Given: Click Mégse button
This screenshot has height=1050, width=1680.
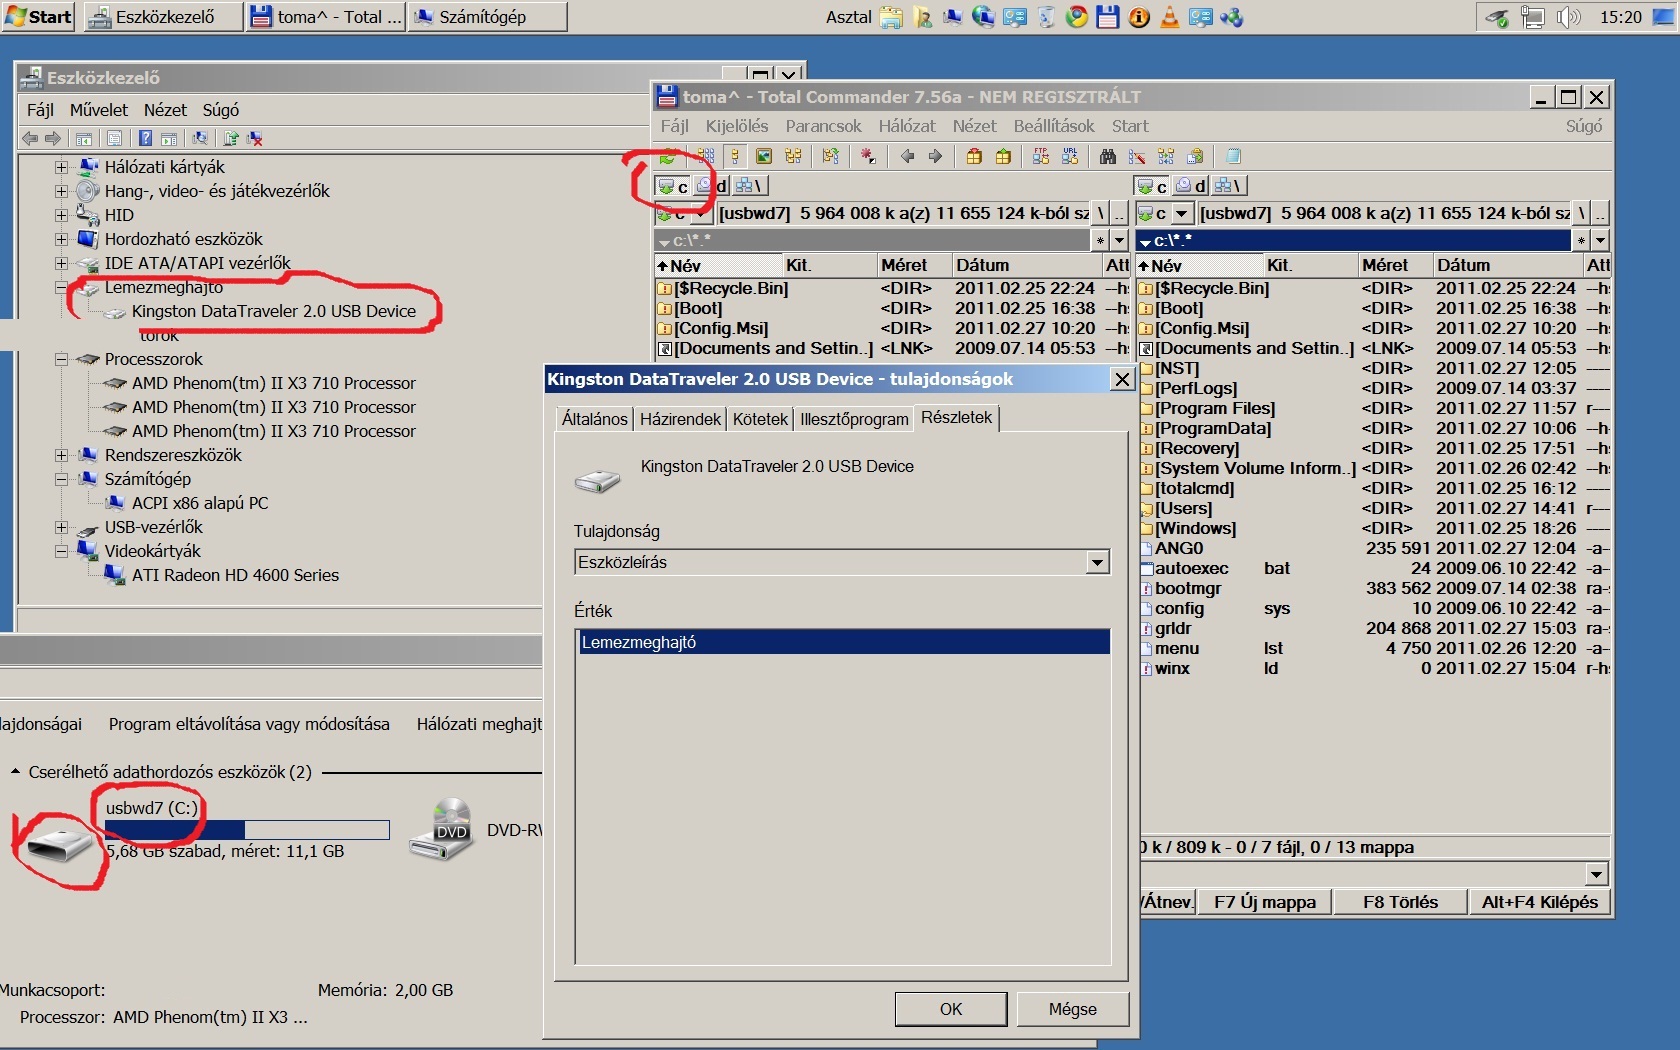Looking at the screenshot, I should pyautogui.click(x=1073, y=1009).
